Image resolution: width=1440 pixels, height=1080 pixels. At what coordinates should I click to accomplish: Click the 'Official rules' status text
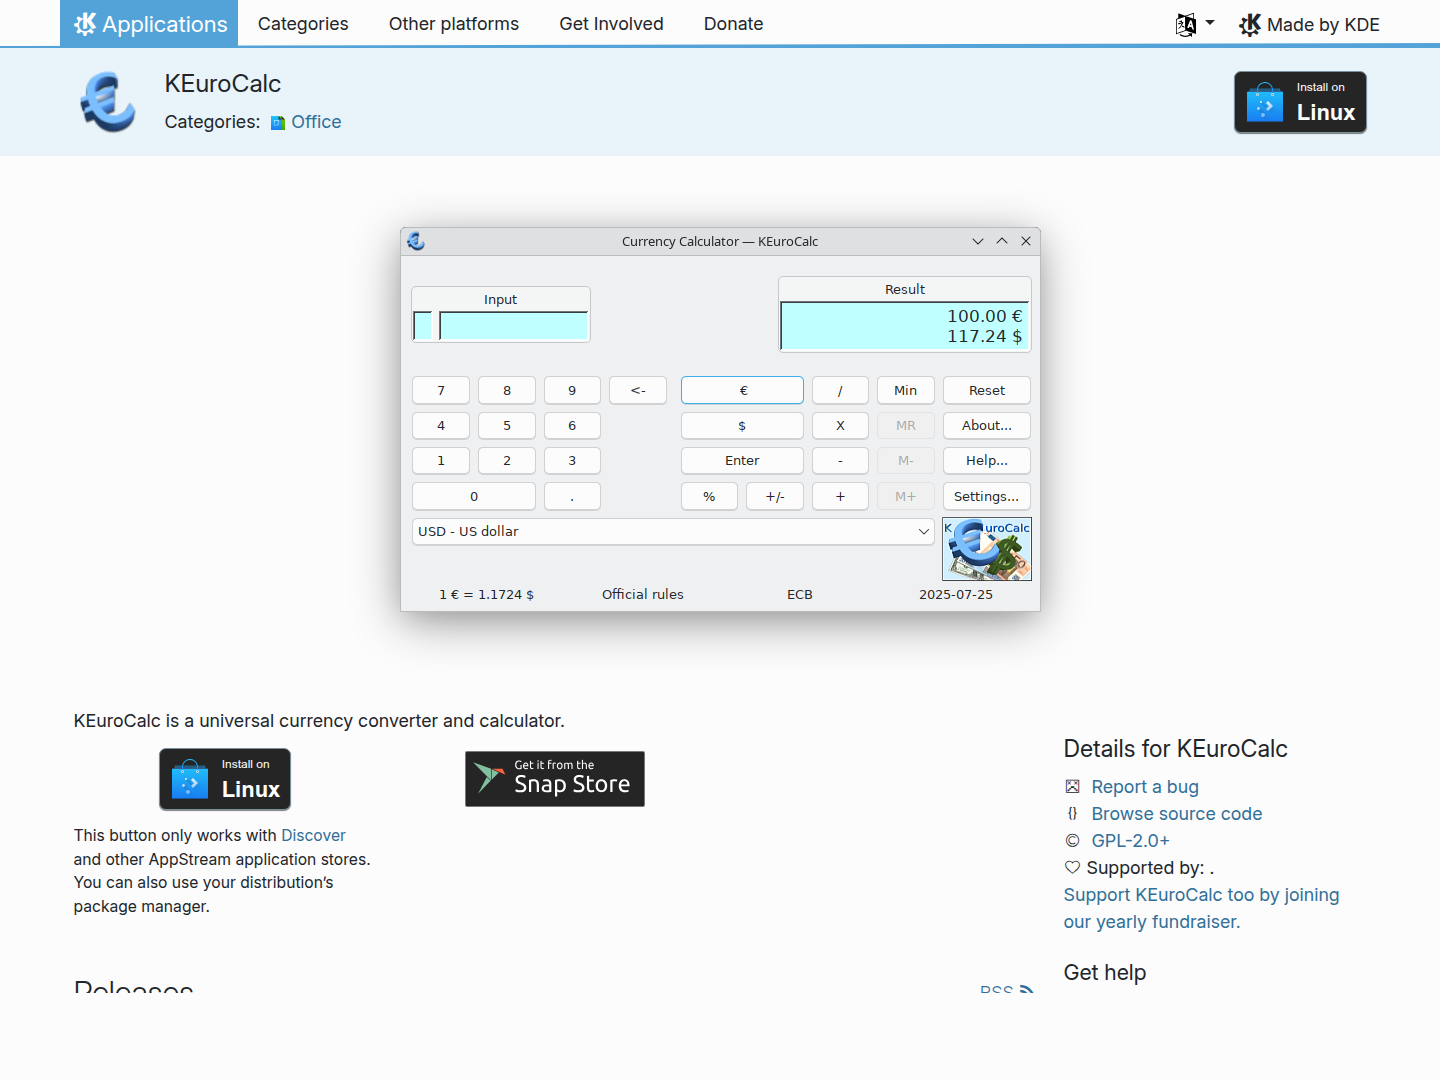[643, 595]
